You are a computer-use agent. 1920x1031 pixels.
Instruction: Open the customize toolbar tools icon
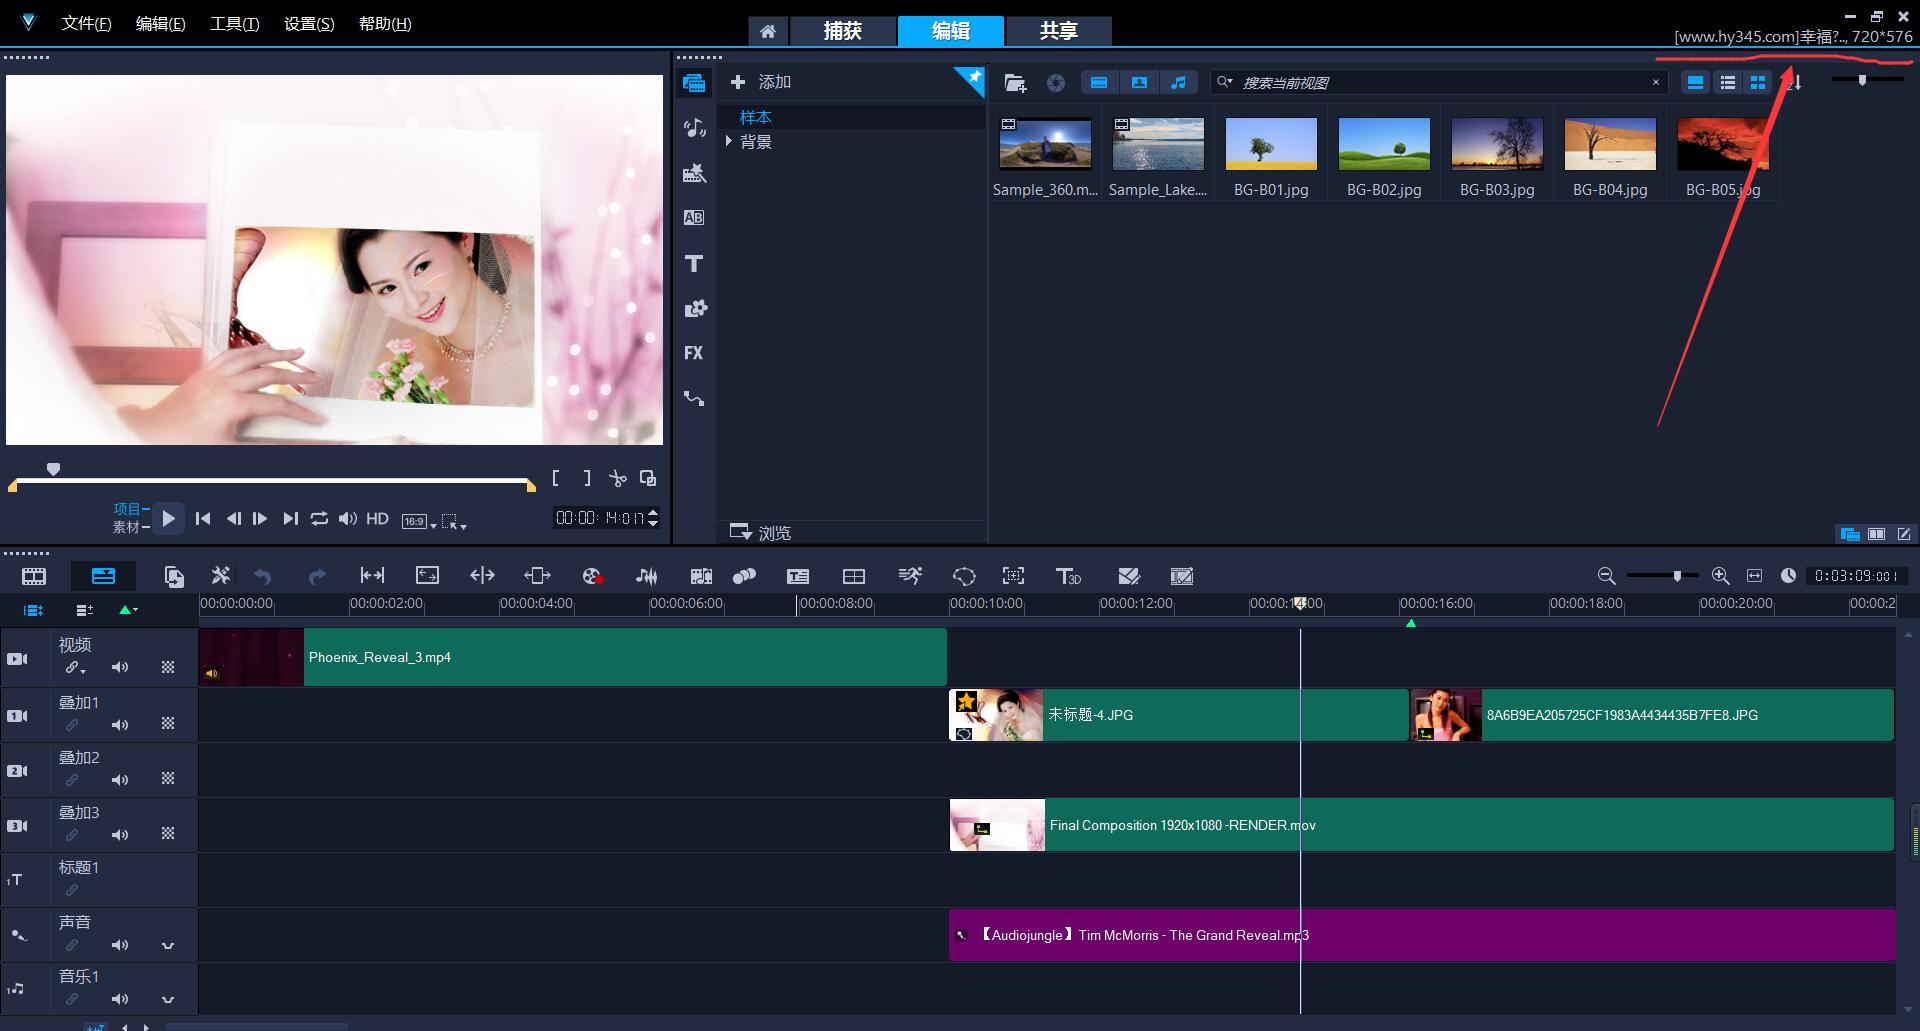(x=220, y=576)
